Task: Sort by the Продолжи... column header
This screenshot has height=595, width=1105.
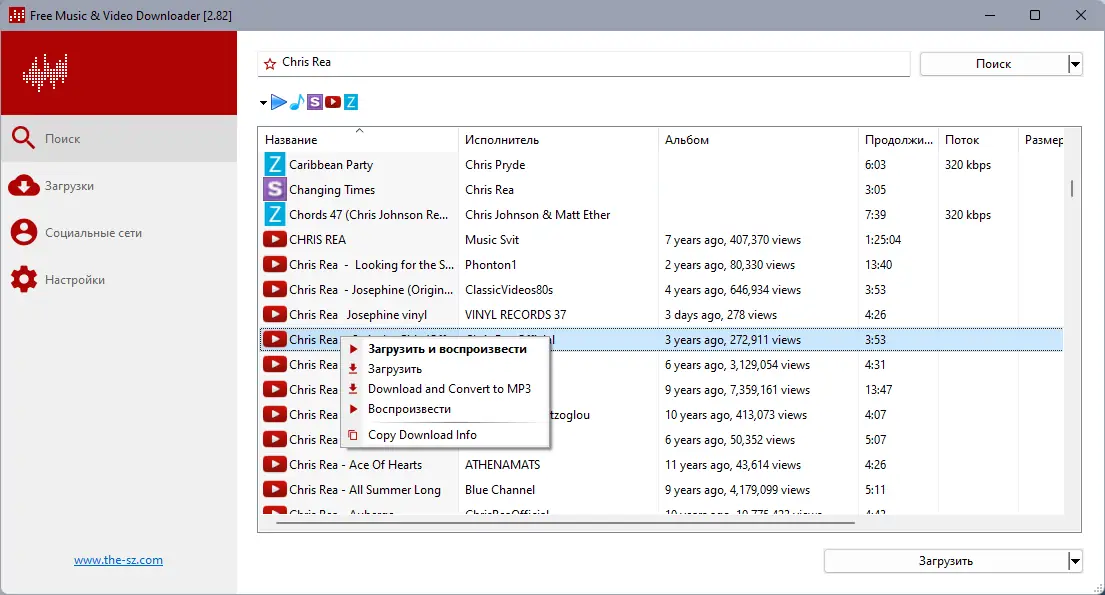Action: click(899, 140)
